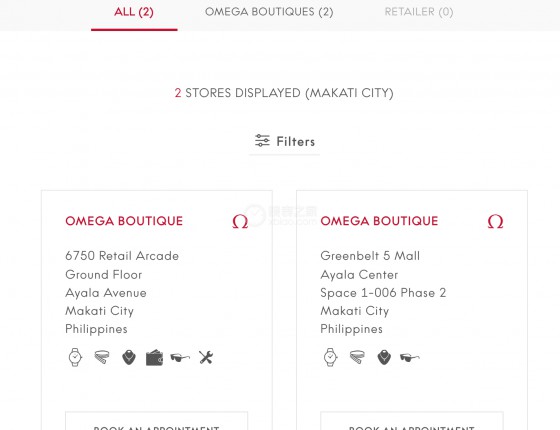This screenshot has width=560, height=430.
Task: Click Omega logo on 6750 Retail Arcade card
Action: click(x=240, y=221)
